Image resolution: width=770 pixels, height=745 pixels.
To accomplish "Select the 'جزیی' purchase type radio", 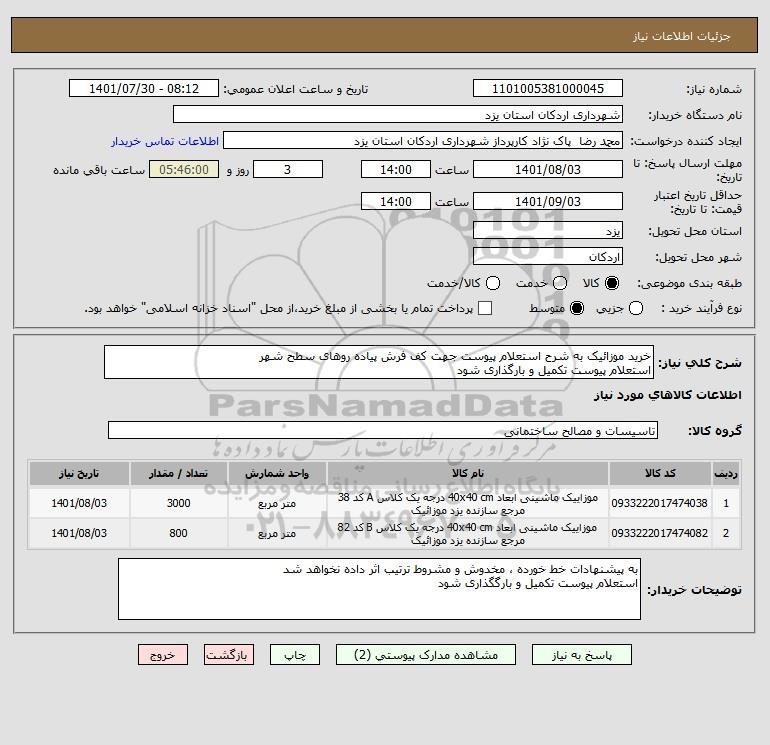I will (636, 308).
